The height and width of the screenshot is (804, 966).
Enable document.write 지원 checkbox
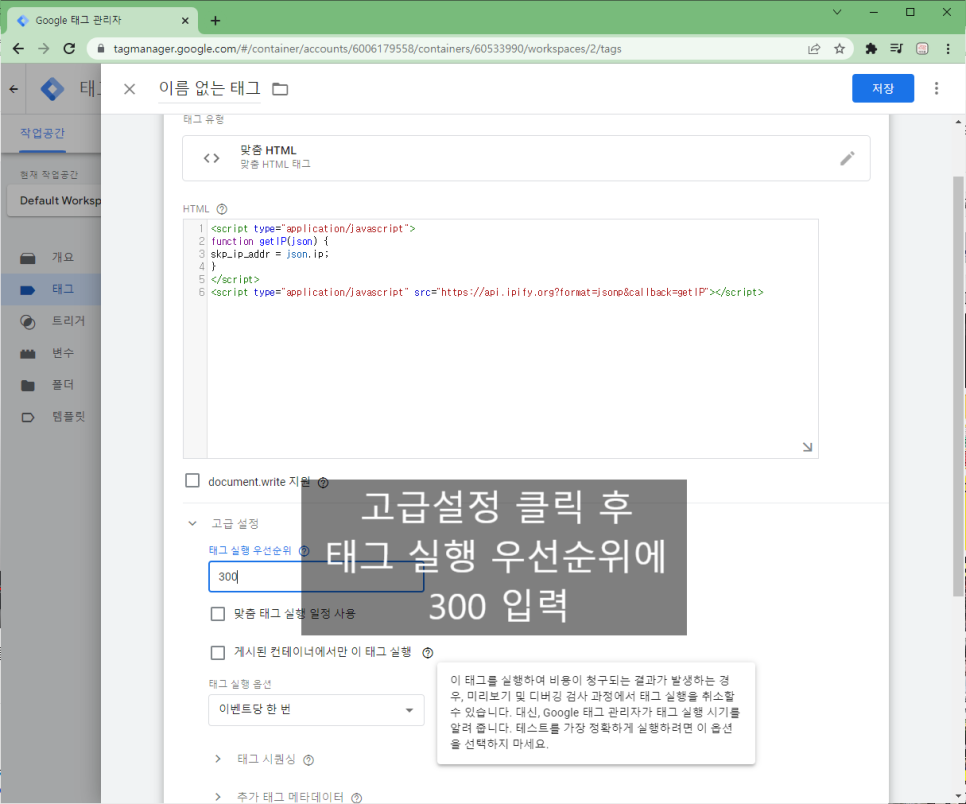(x=193, y=481)
